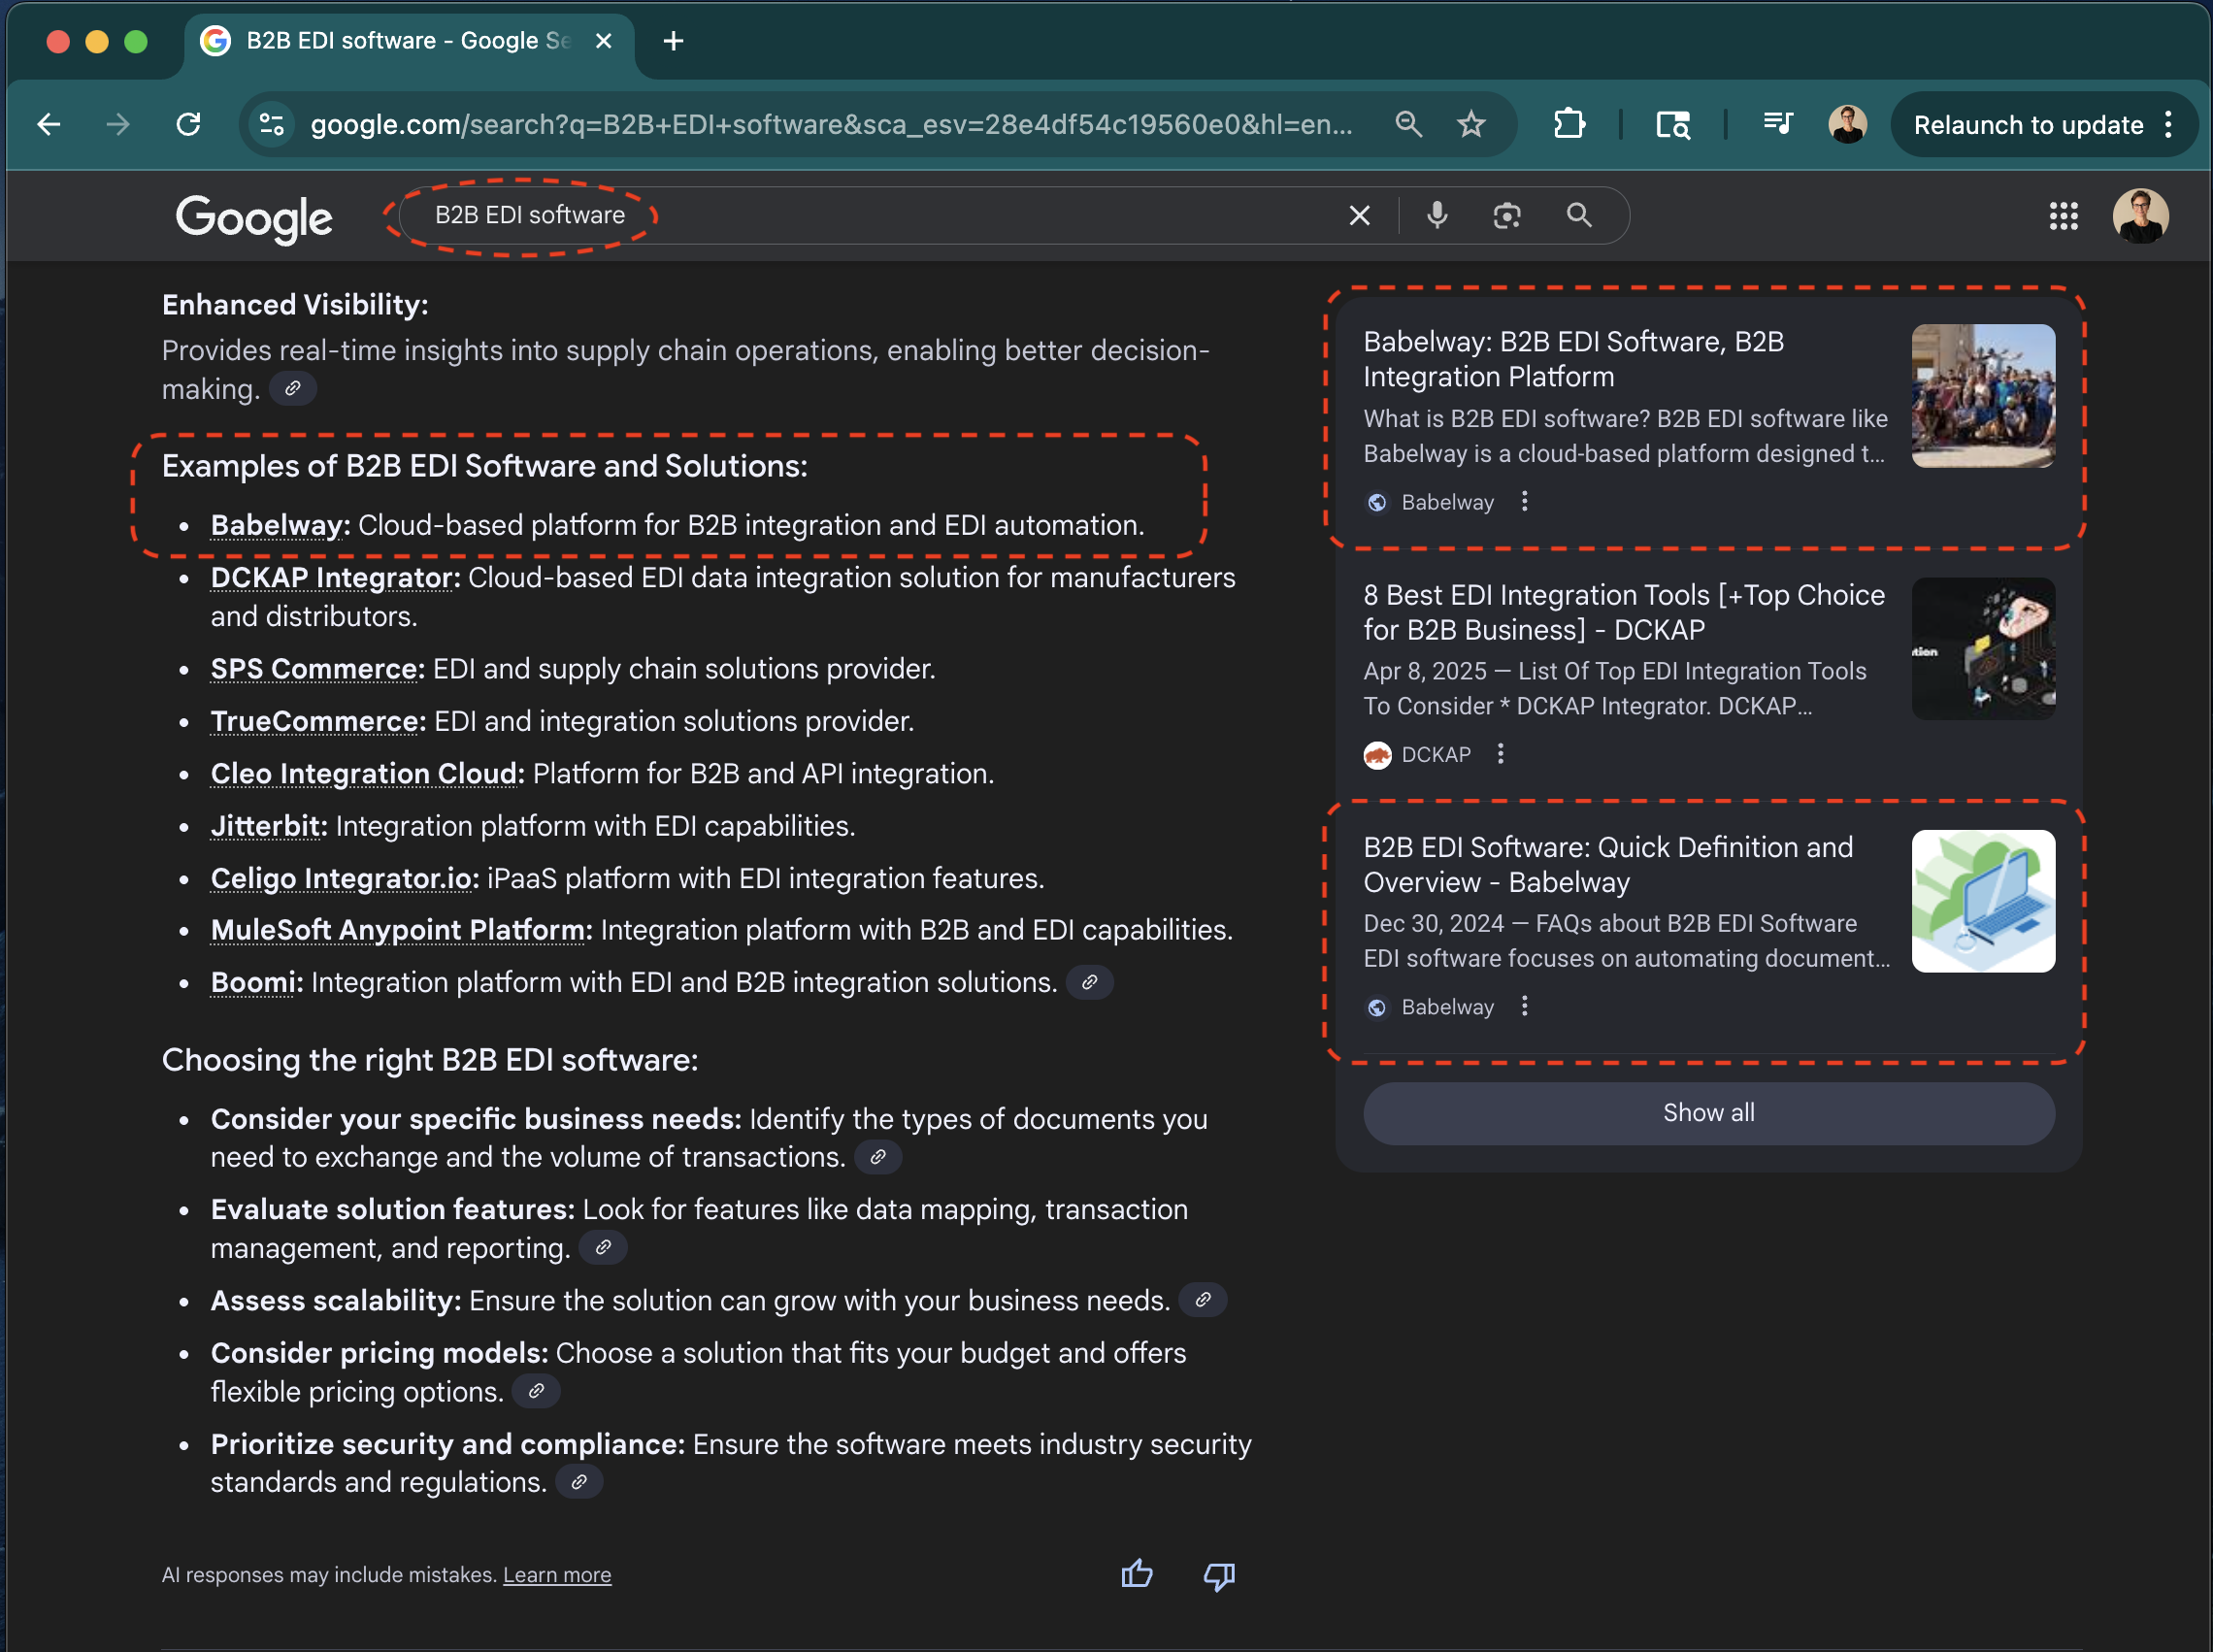Open three-dot menu for DCKAP source

point(1500,754)
